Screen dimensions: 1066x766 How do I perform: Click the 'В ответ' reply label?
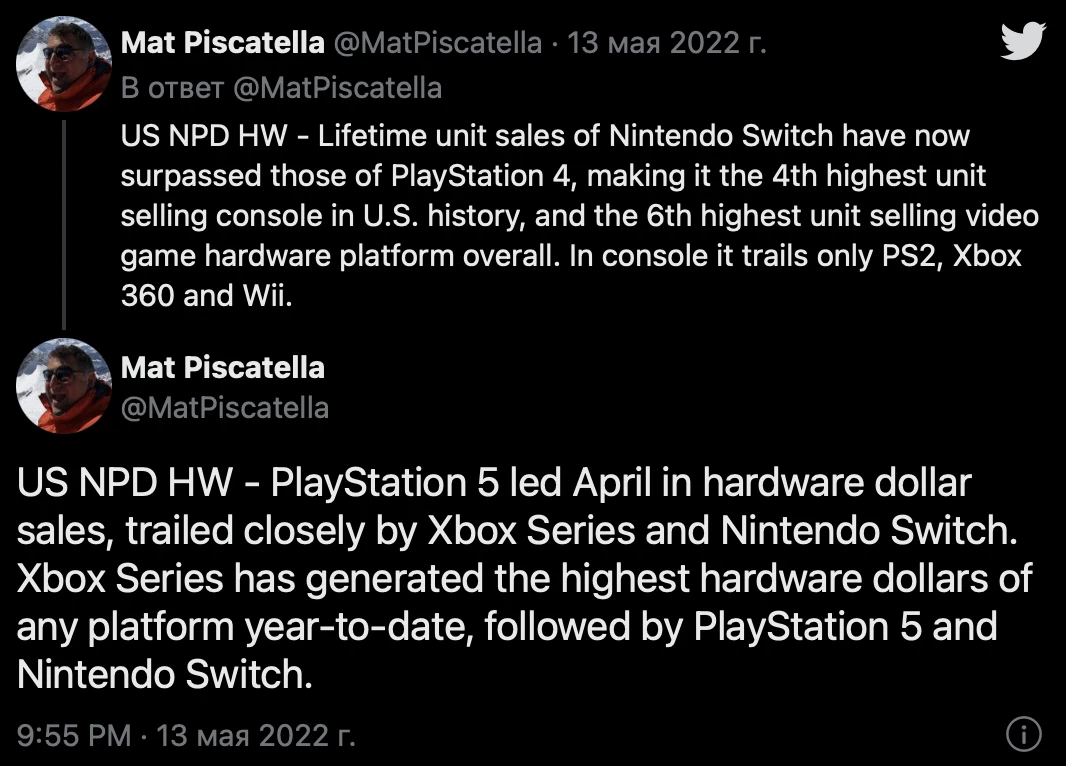pos(172,88)
